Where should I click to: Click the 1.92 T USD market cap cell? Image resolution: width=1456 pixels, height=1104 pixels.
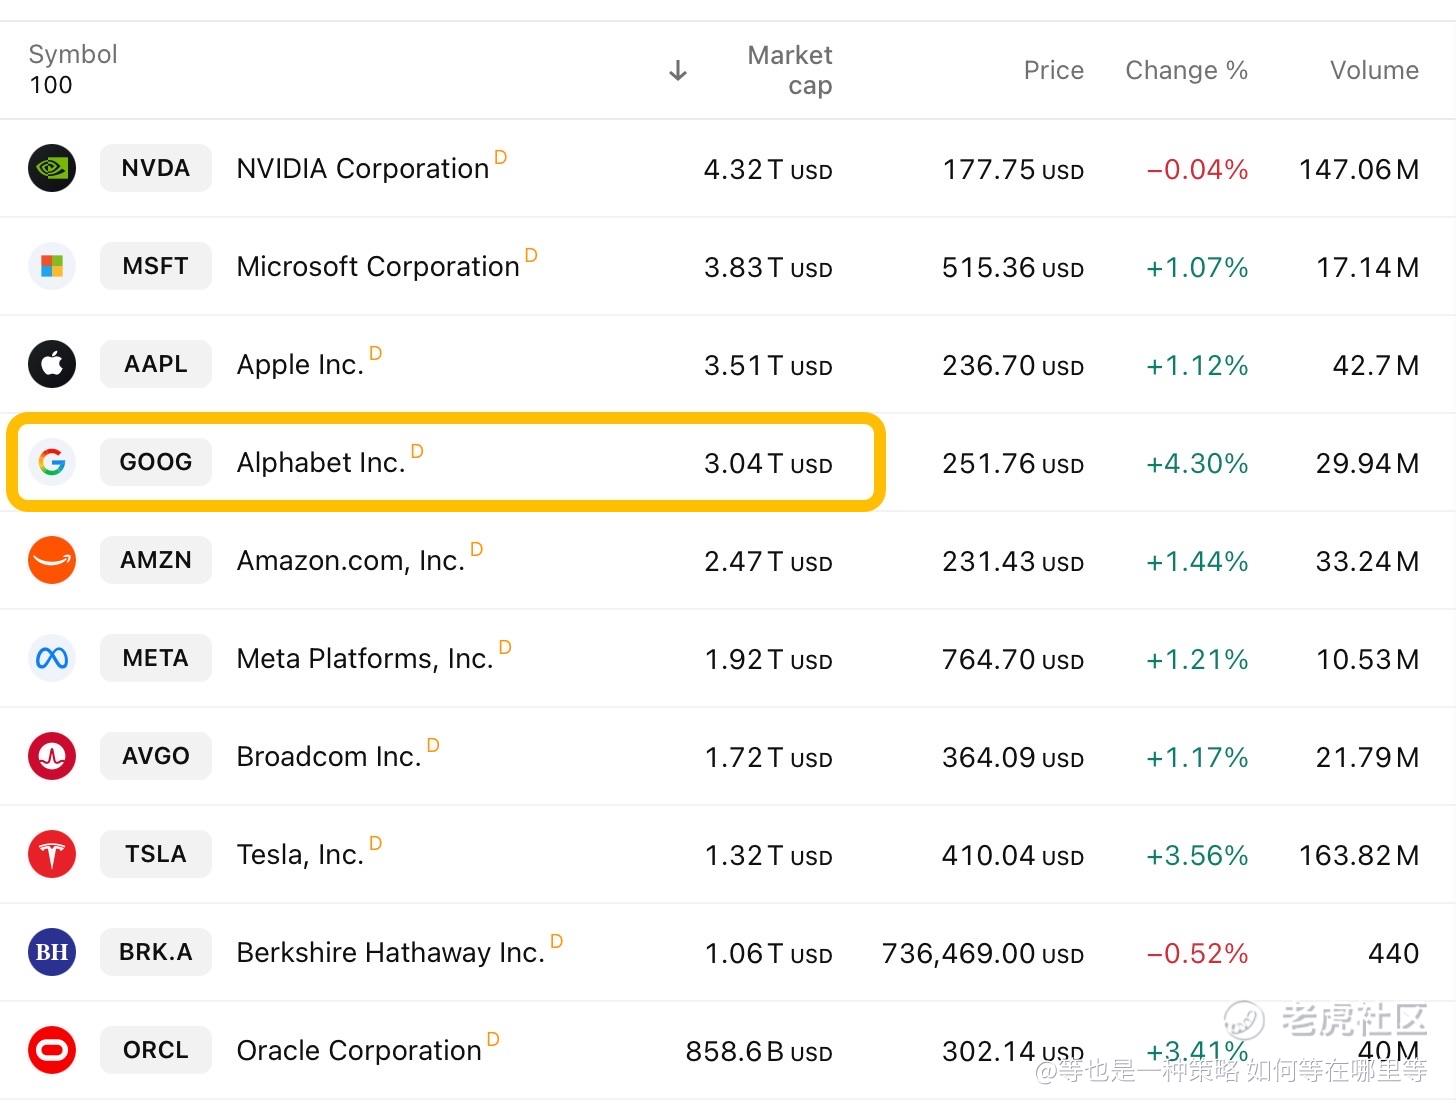point(768,660)
